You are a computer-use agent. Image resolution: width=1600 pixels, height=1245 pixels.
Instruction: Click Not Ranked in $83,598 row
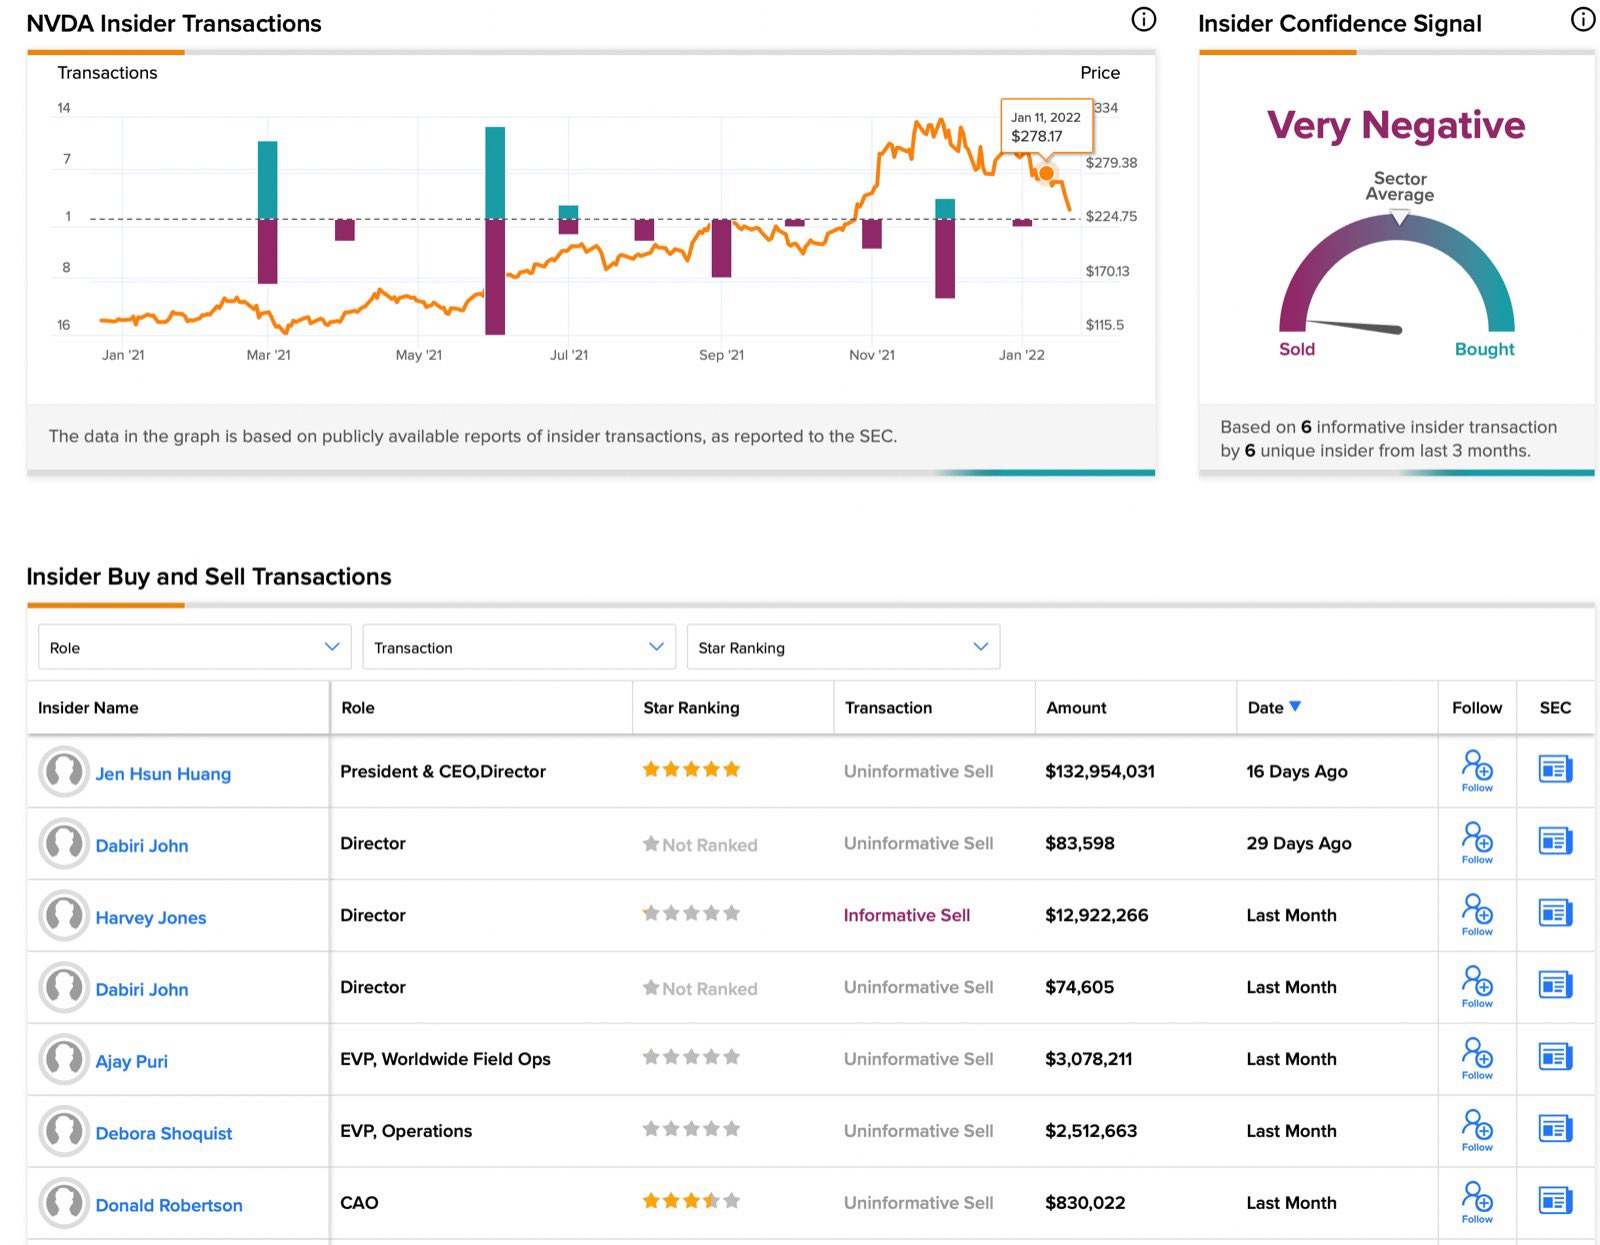(700, 845)
